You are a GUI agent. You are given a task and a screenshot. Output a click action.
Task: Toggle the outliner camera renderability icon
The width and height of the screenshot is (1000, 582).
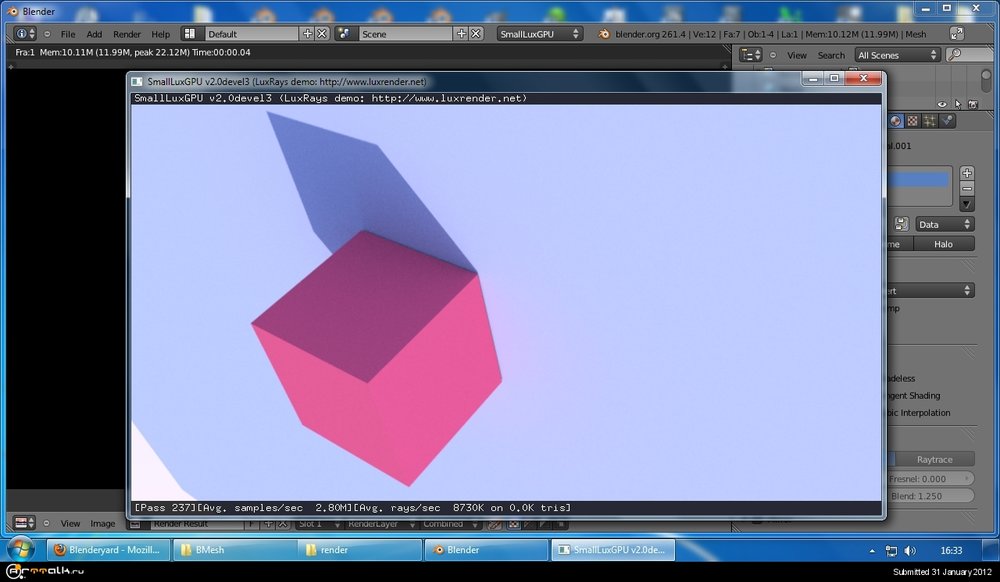pos(971,103)
